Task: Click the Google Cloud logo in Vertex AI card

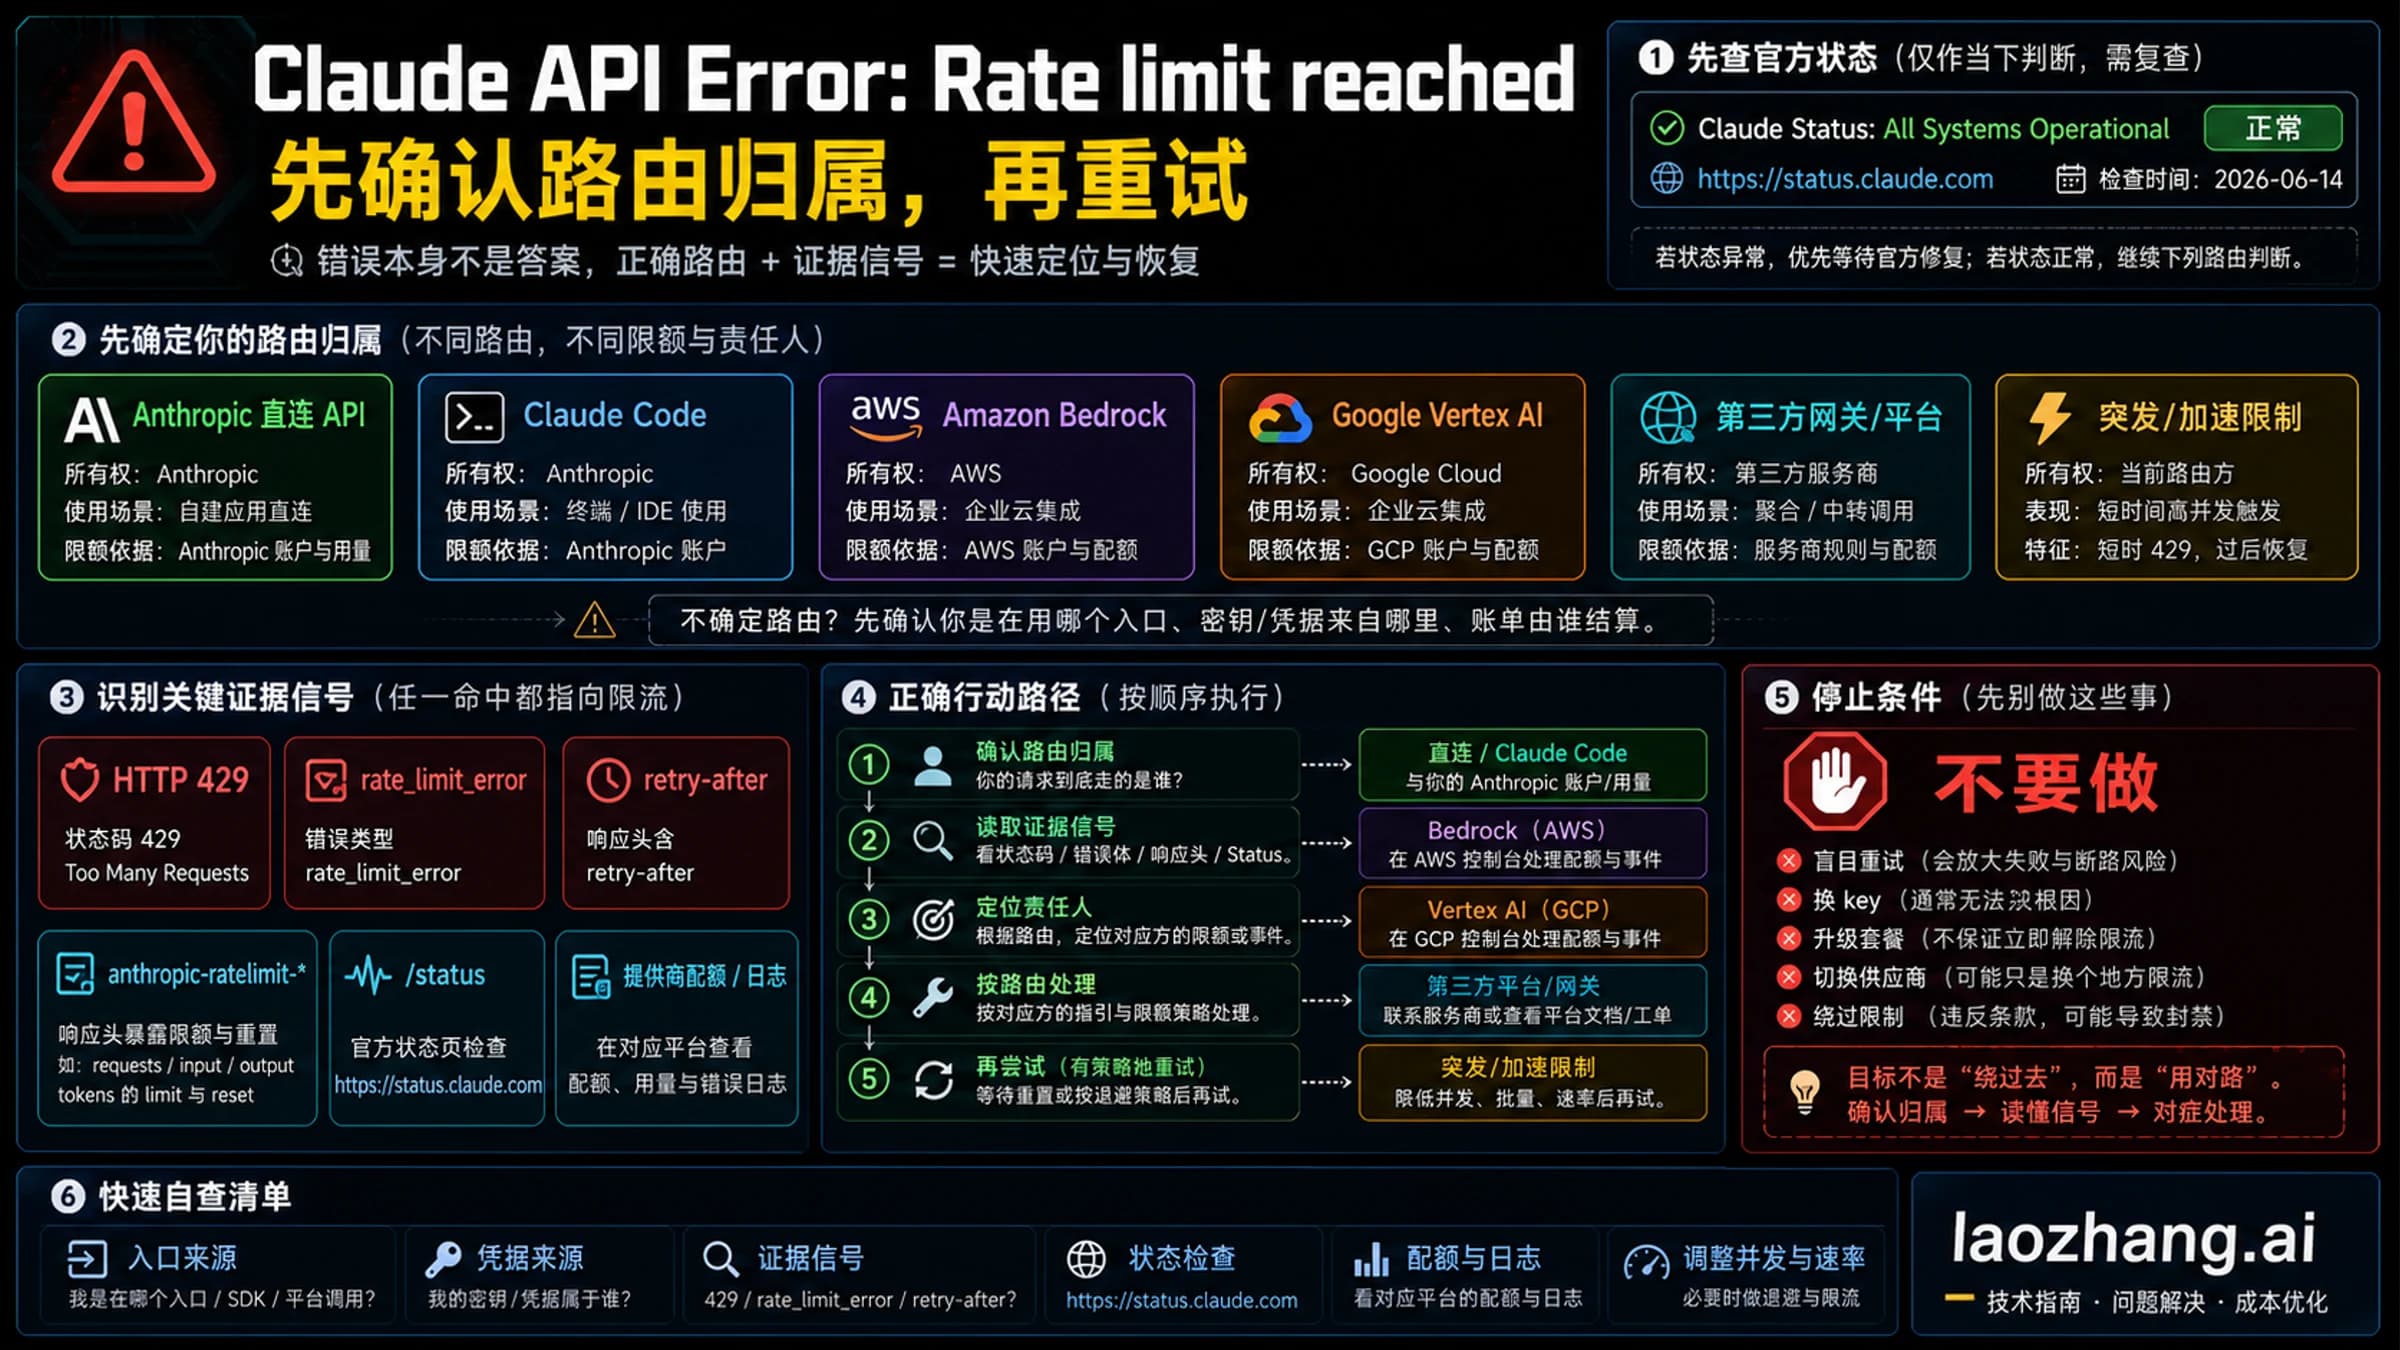Action: coord(1279,418)
